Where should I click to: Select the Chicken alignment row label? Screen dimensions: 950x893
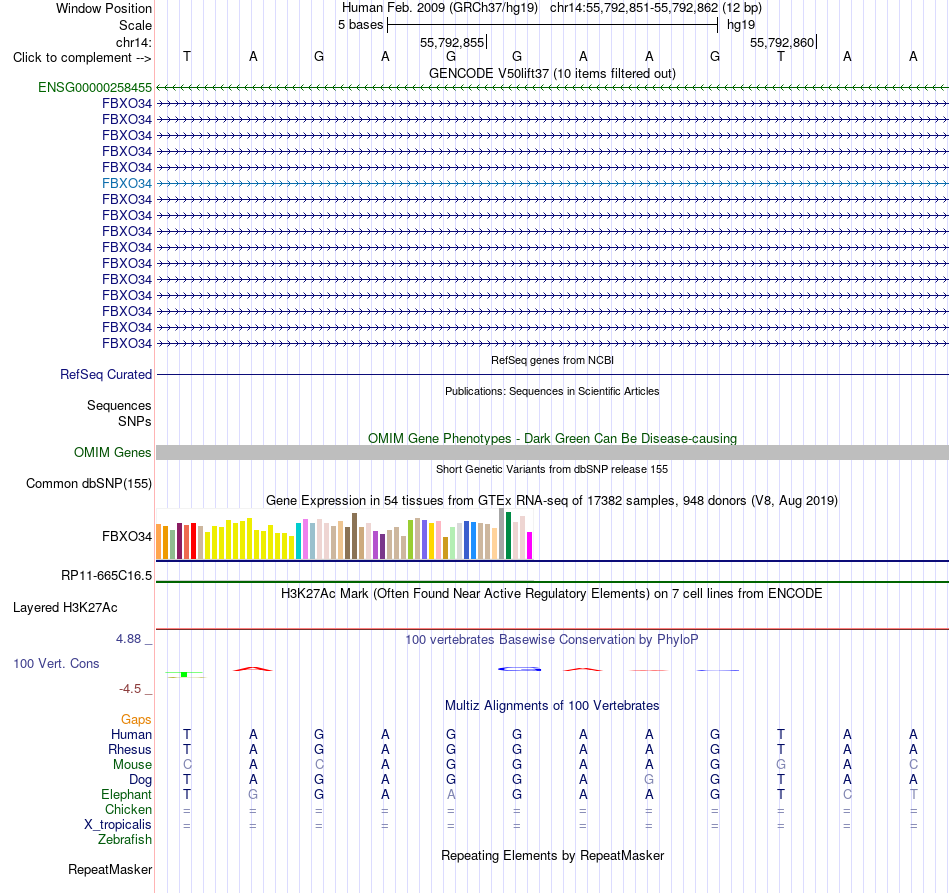[128, 809]
